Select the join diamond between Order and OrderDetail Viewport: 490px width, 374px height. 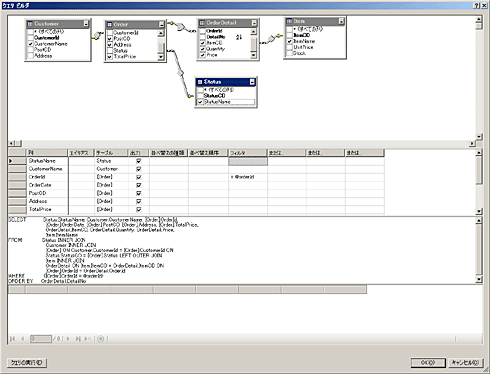(x=180, y=26)
